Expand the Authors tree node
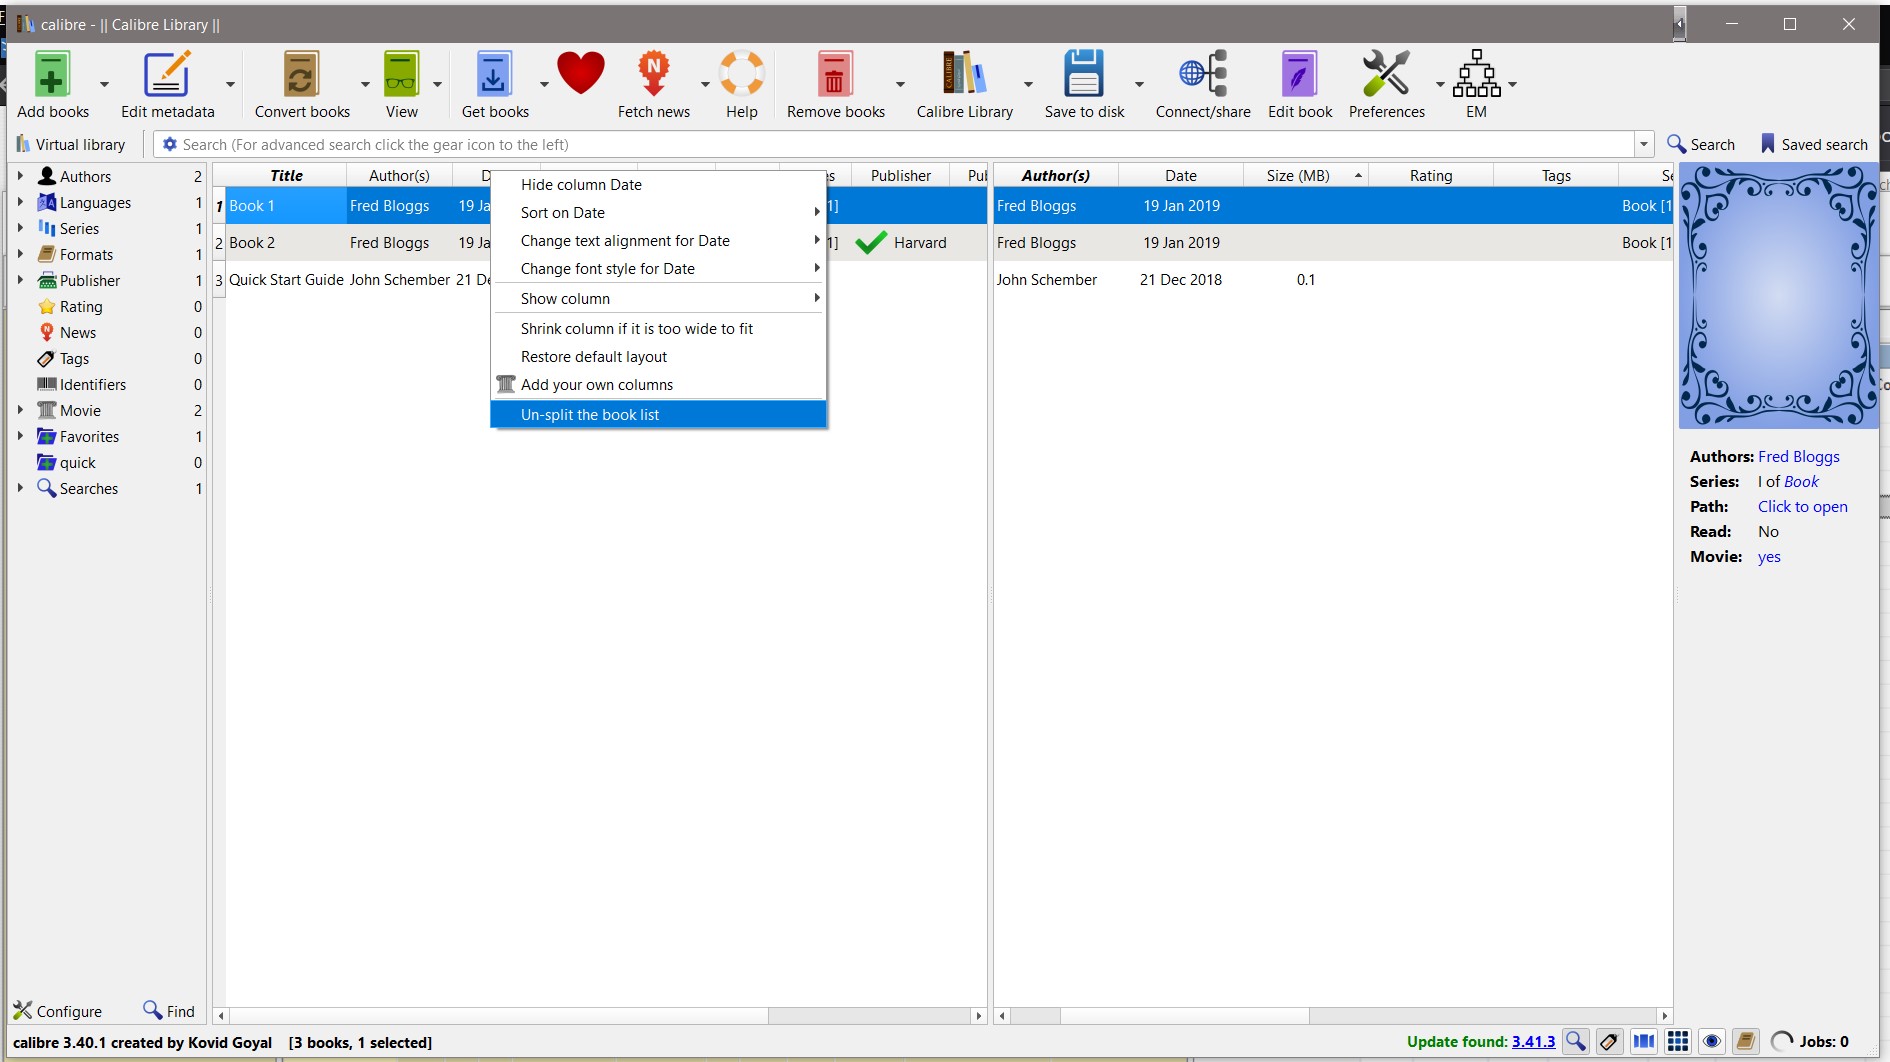This screenshot has height=1062, width=1890. pyautogui.click(x=20, y=176)
